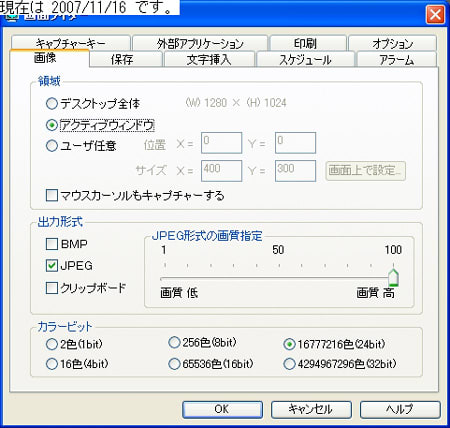Click the position Y input field

point(295,143)
